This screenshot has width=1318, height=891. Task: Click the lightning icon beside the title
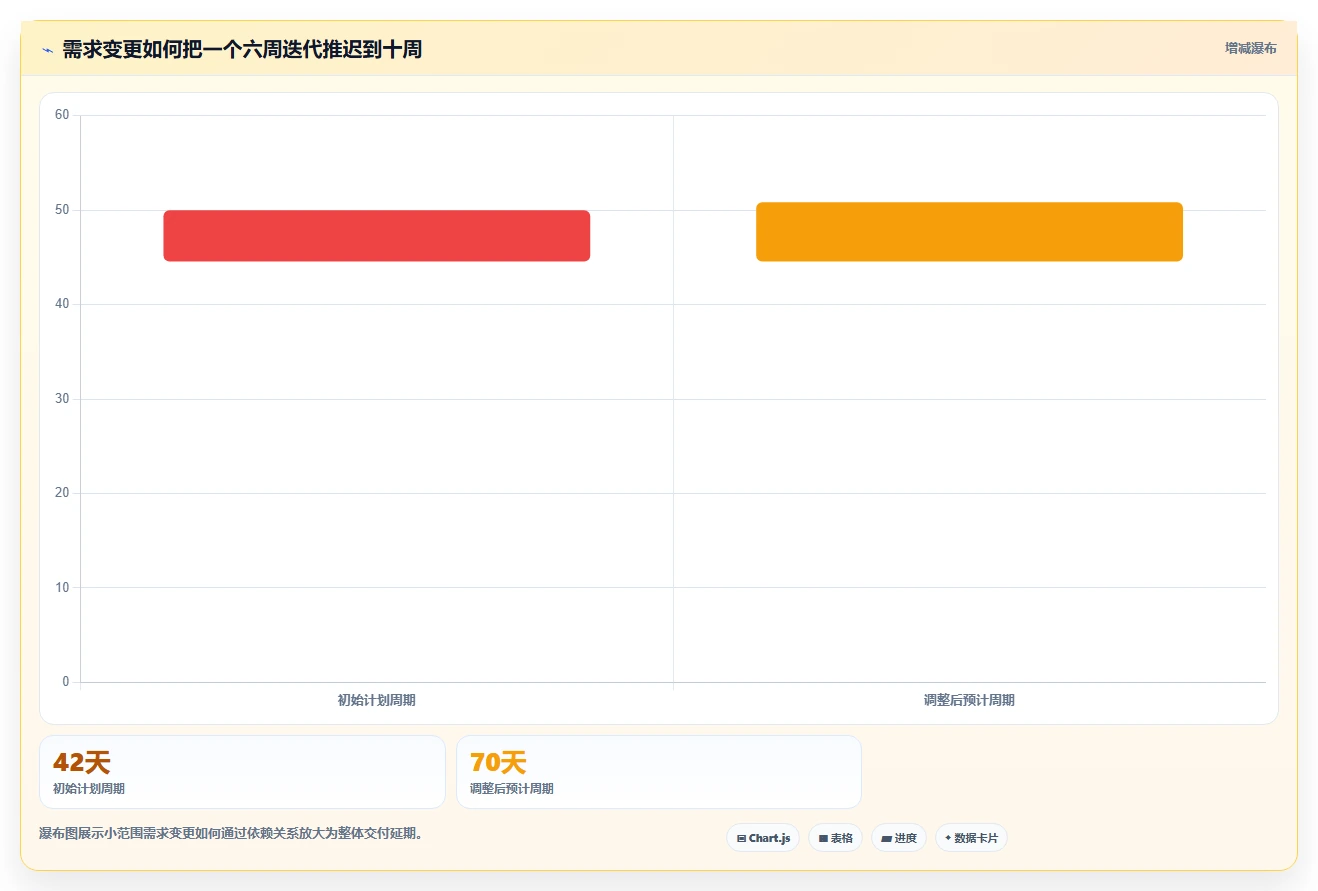coord(47,50)
